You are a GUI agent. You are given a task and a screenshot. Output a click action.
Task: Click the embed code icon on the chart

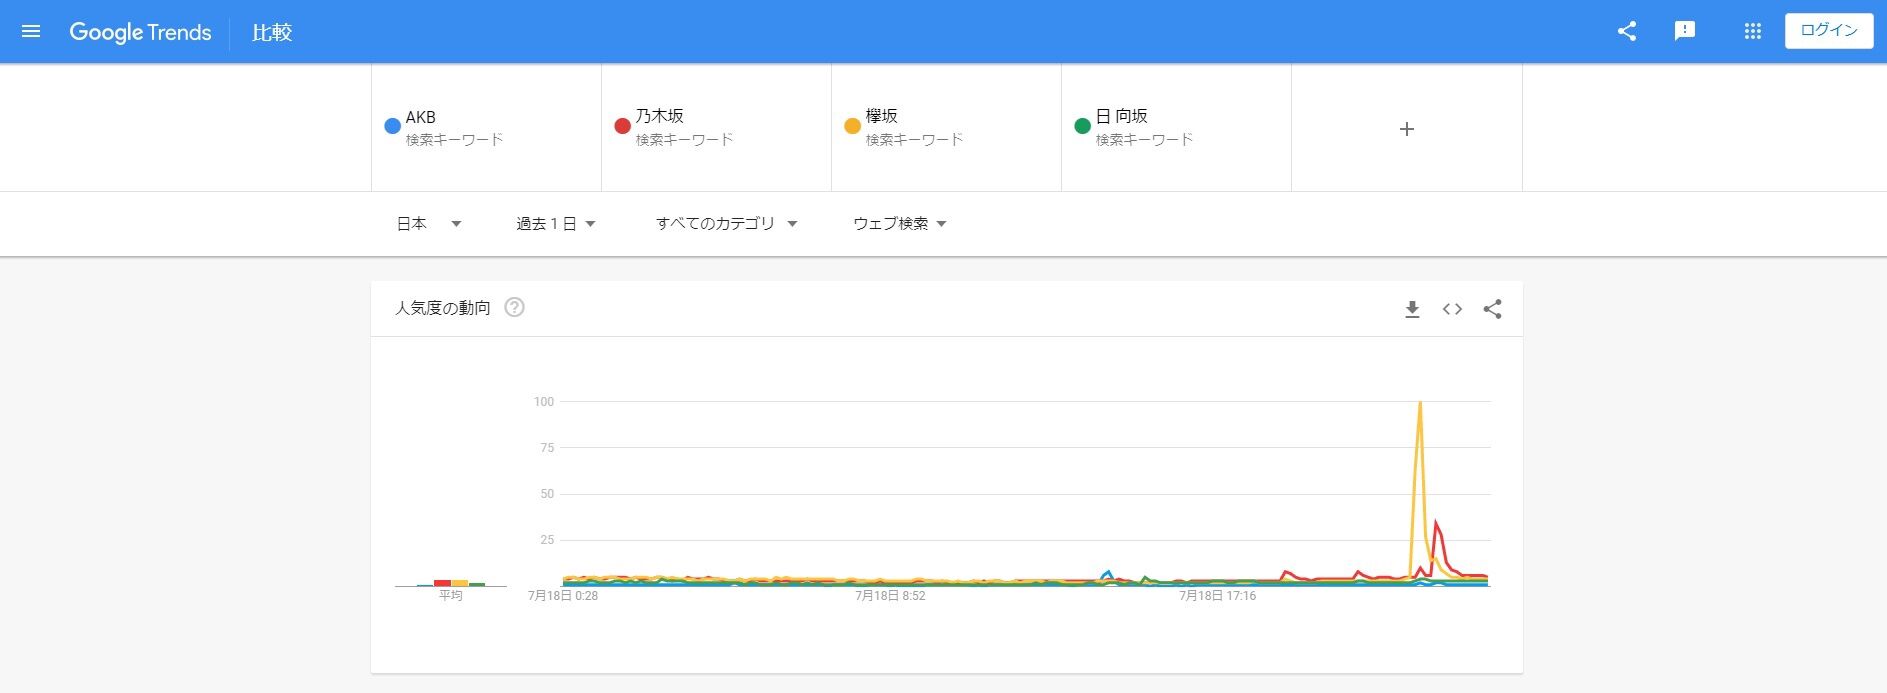[1452, 310]
